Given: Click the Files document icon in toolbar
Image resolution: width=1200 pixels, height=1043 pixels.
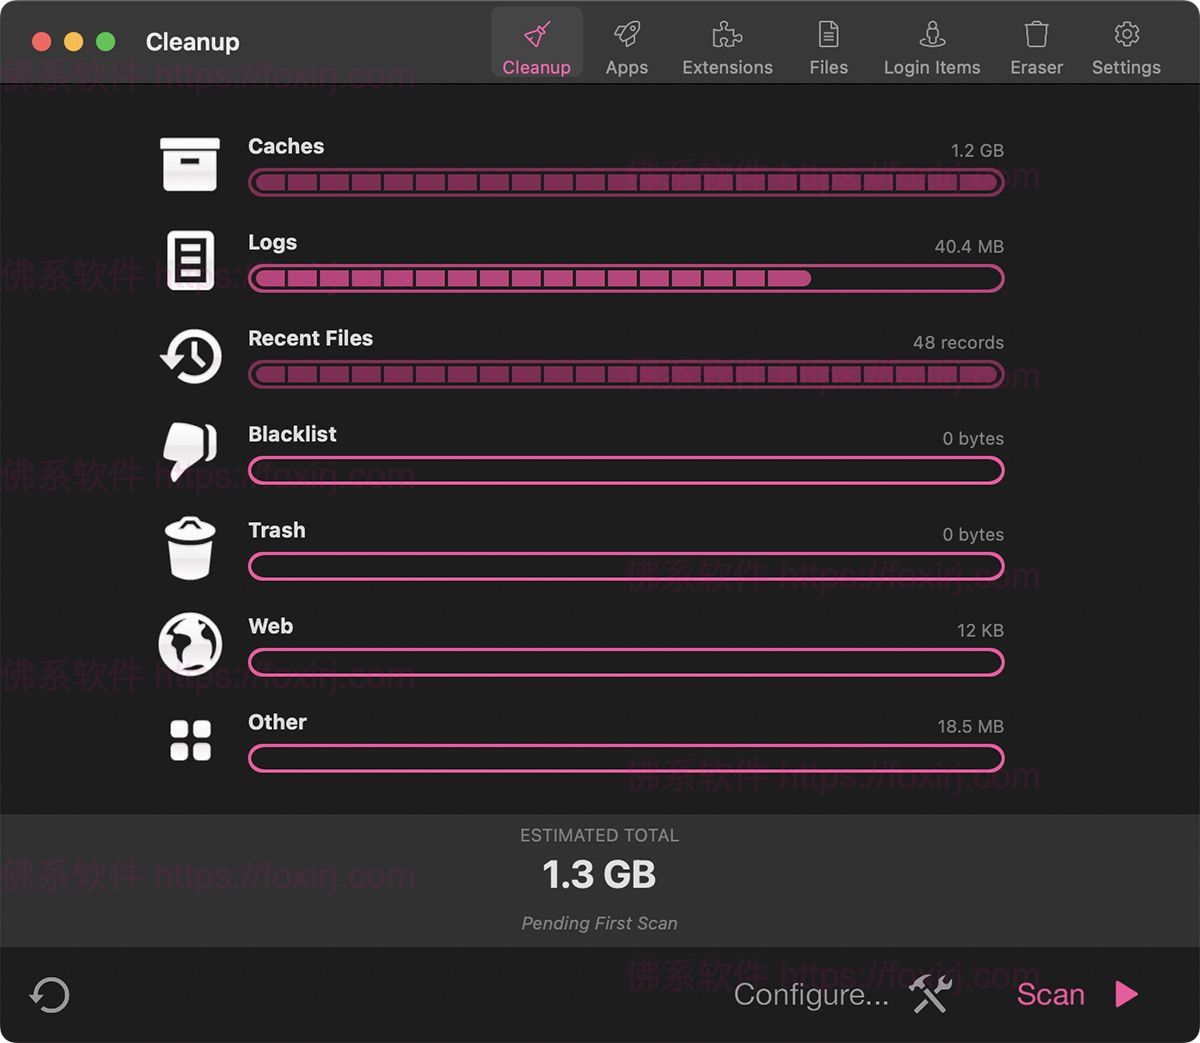Looking at the screenshot, I should 828,33.
